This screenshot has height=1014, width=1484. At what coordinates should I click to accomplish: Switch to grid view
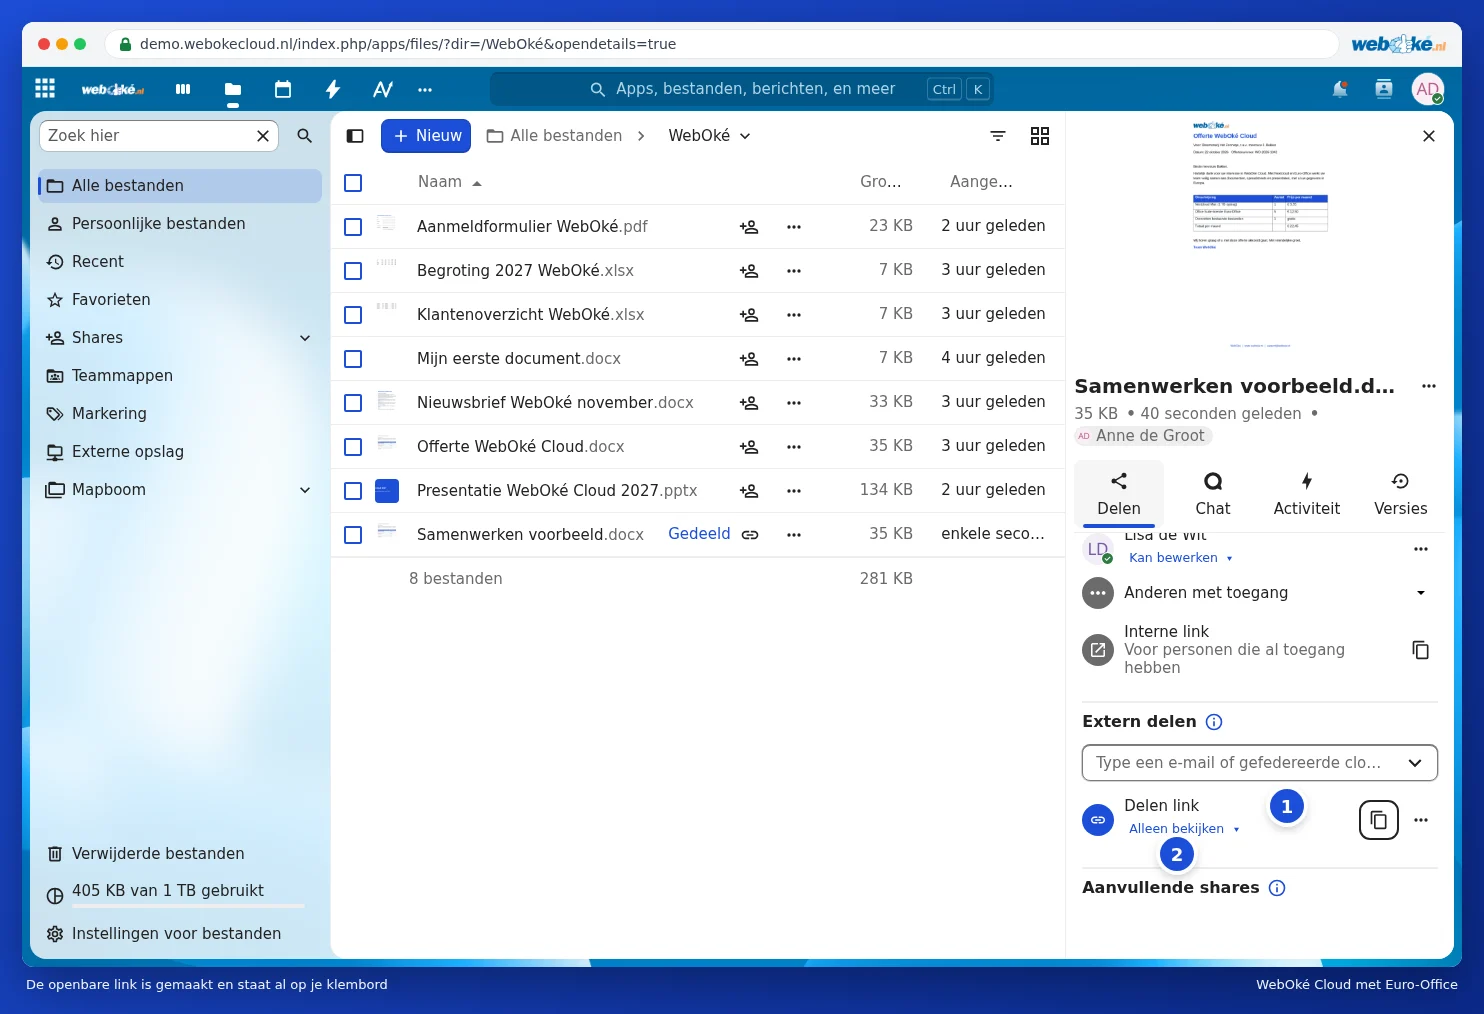(x=1040, y=136)
